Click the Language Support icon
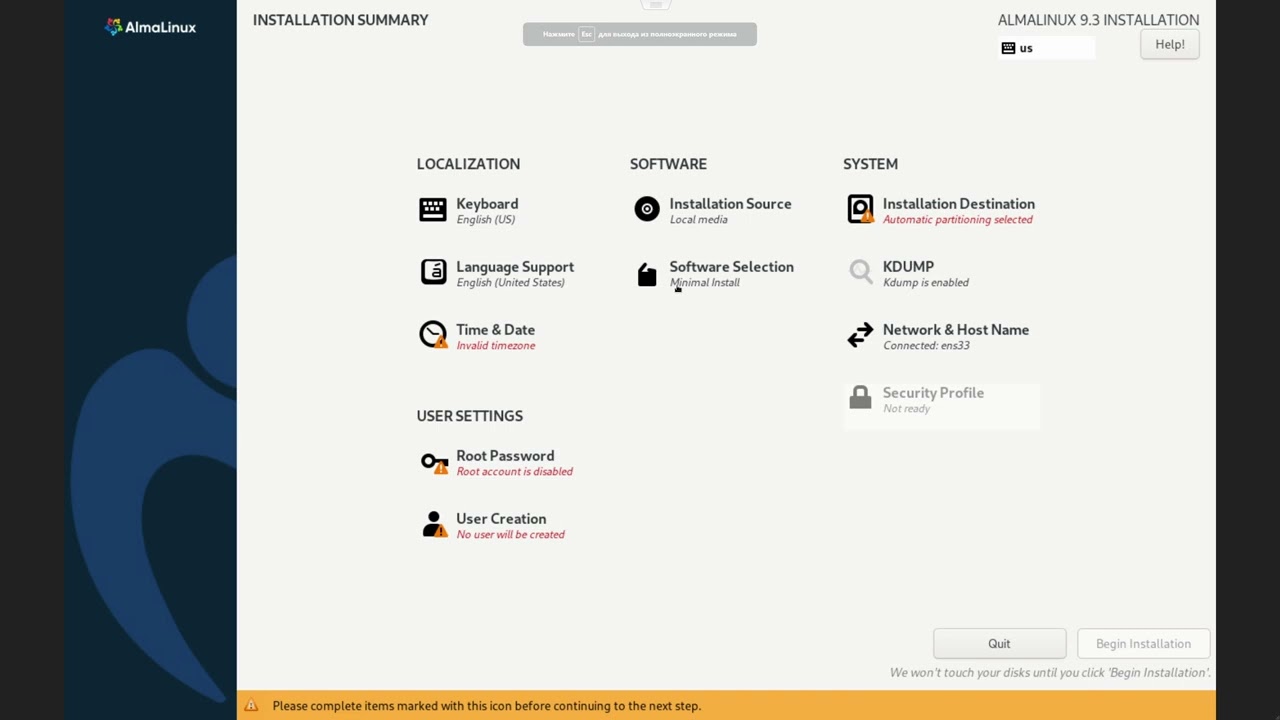This screenshot has width=1280, height=720. click(433, 272)
